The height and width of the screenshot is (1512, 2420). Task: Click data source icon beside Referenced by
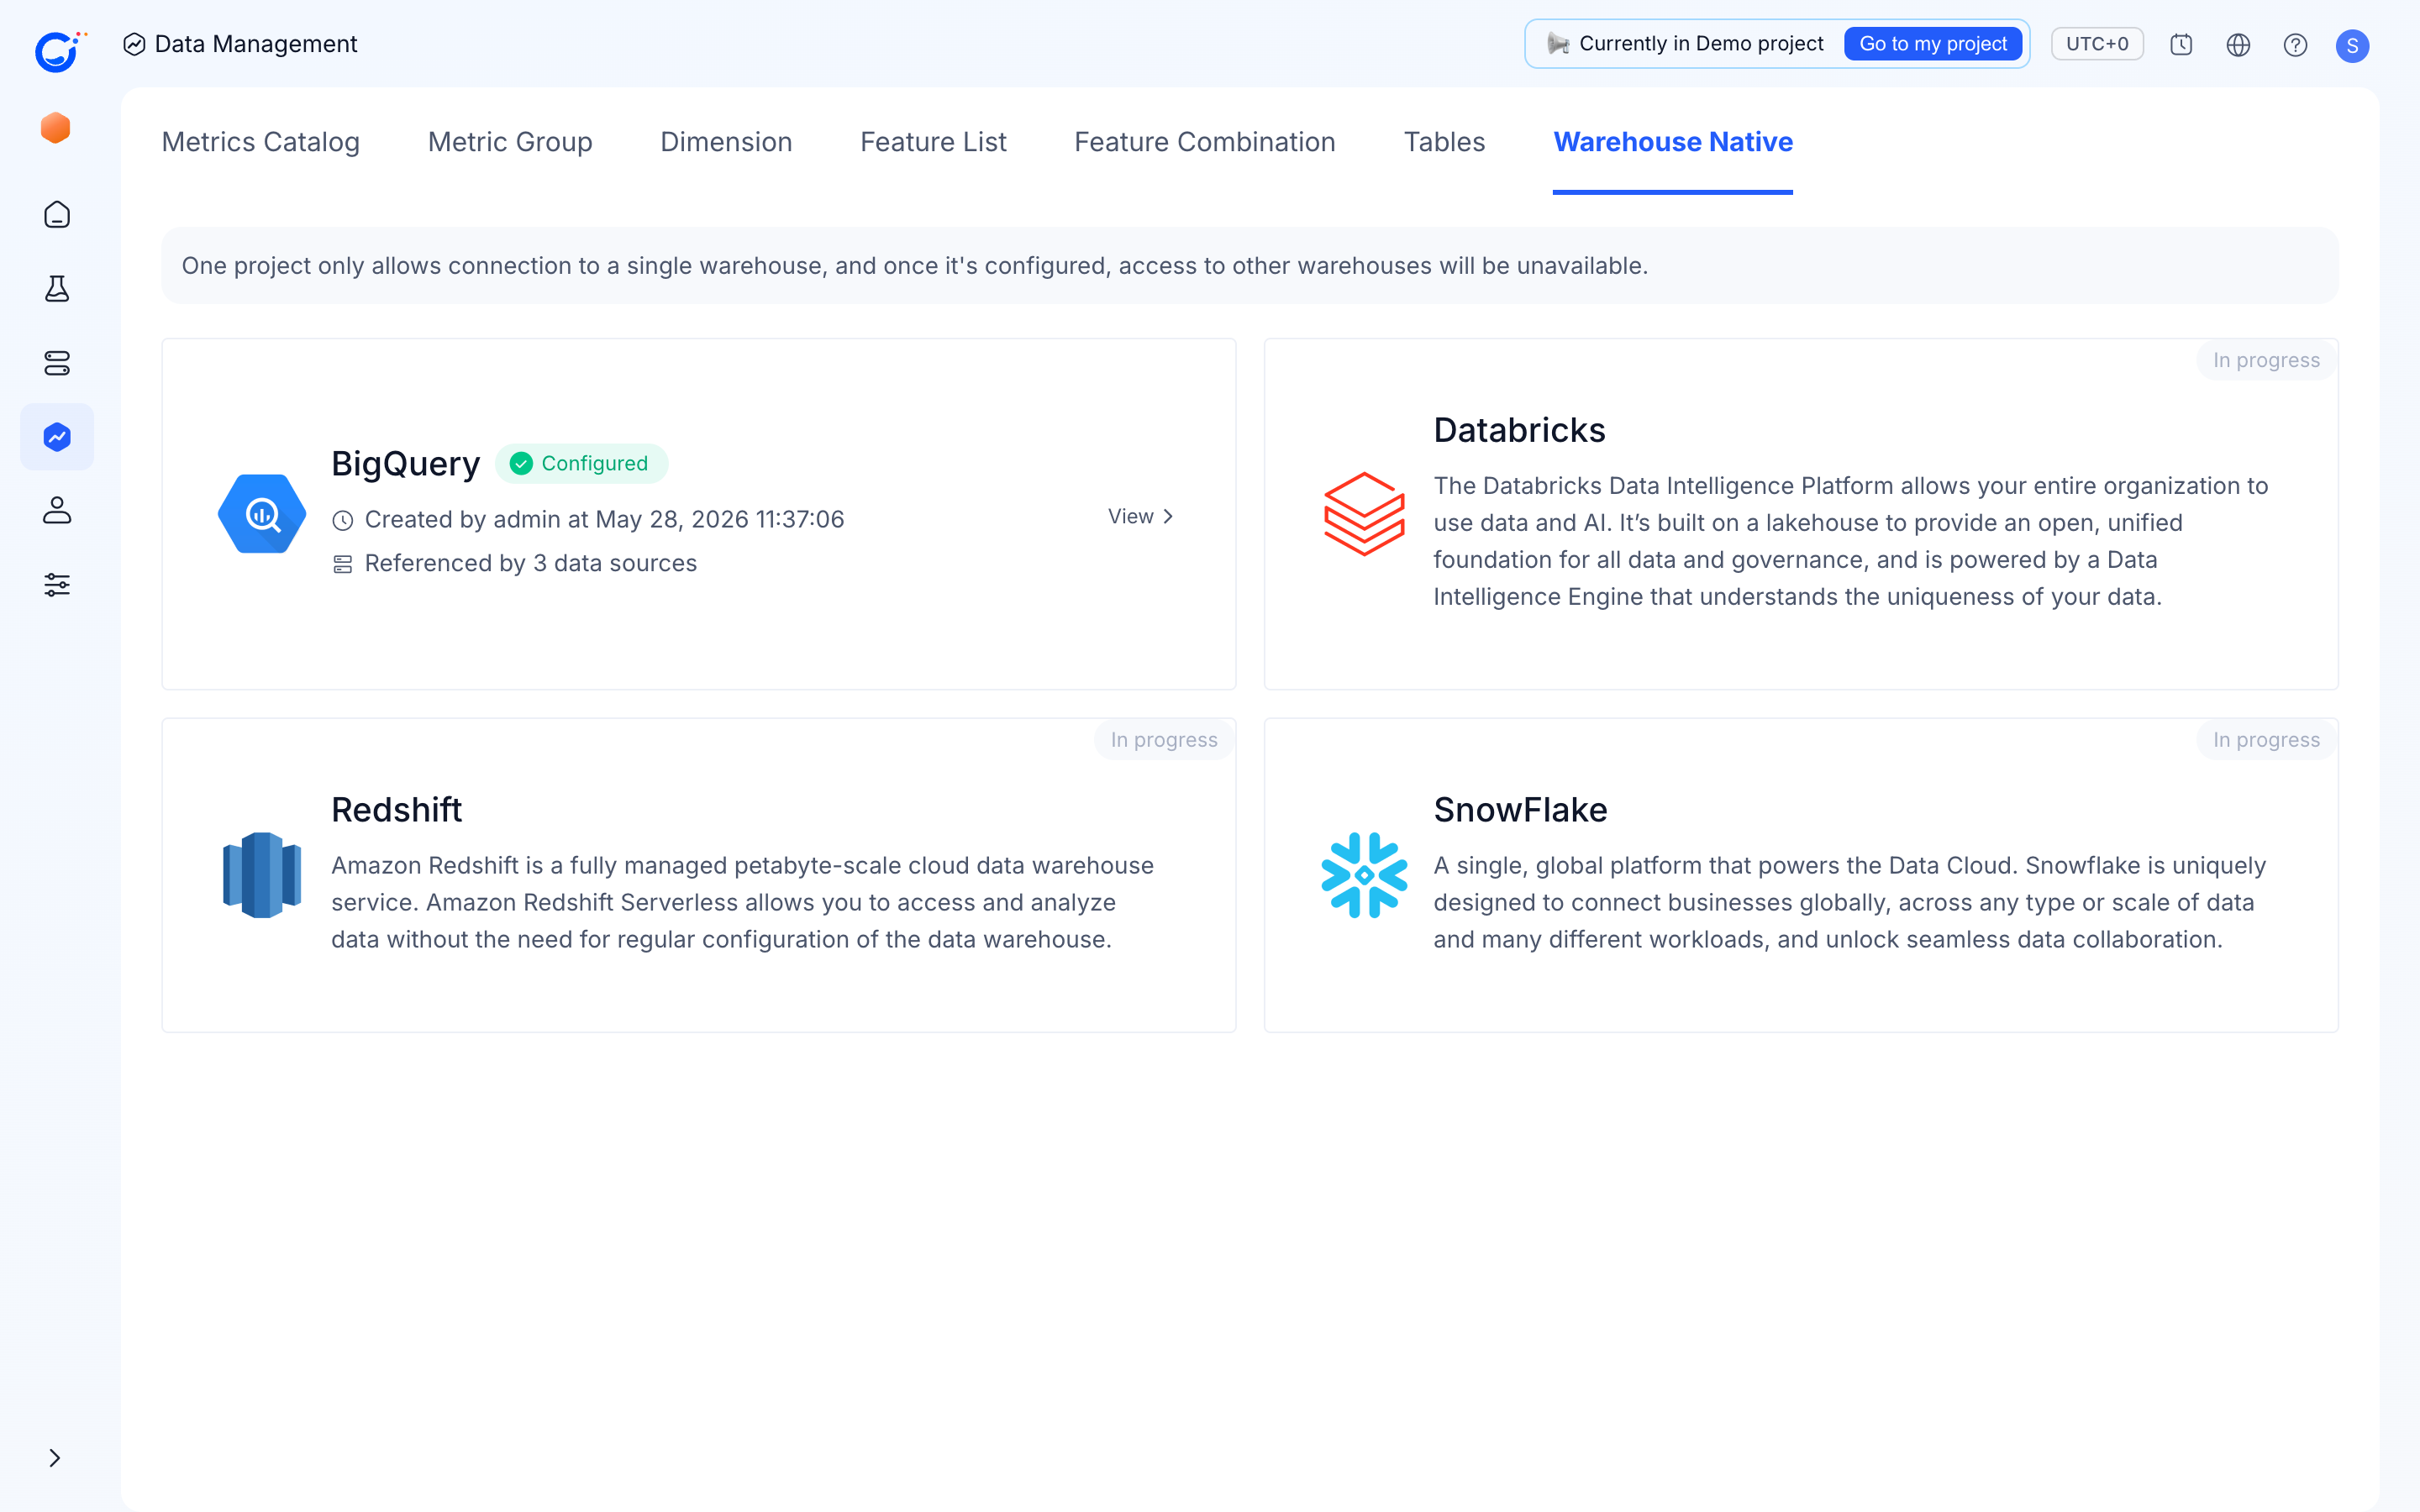point(343,564)
